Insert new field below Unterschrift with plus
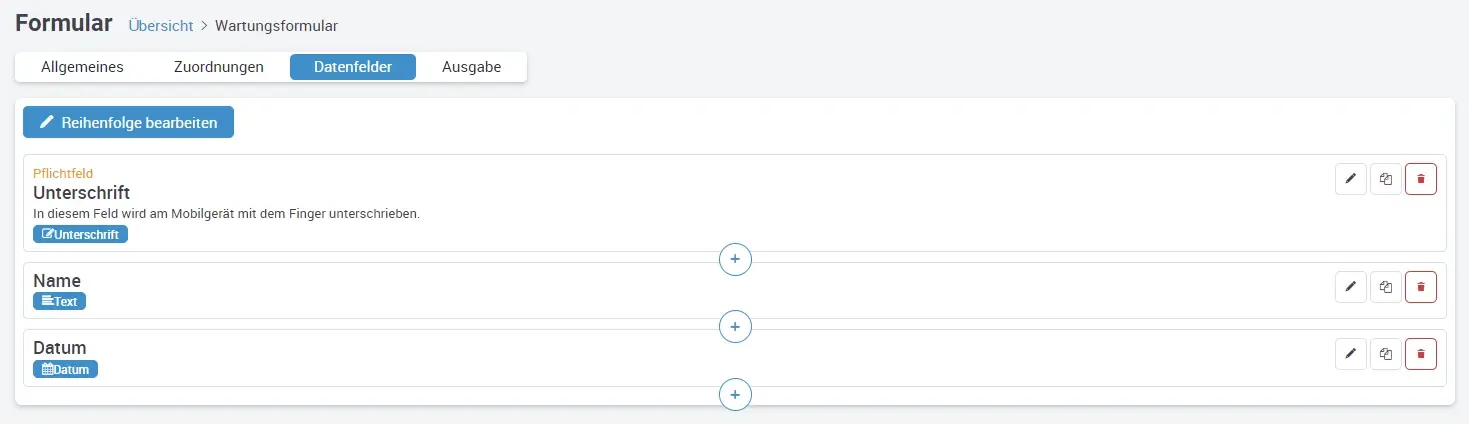 click(x=735, y=259)
